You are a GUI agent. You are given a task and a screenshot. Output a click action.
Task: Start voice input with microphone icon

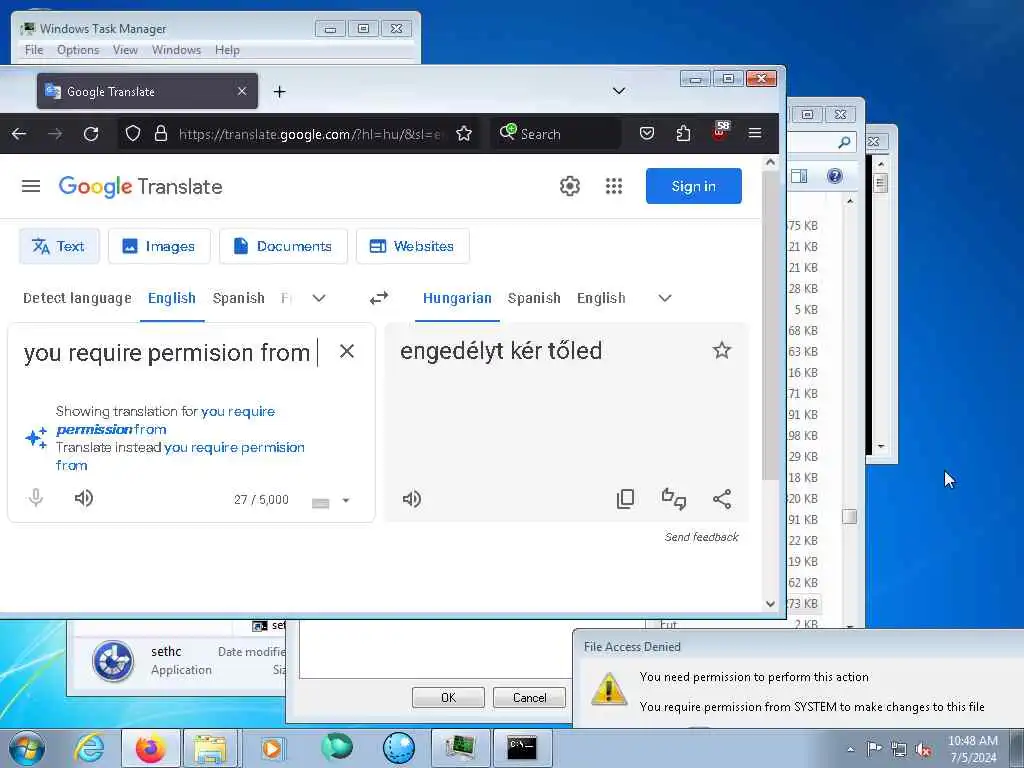(x=36, y=498)
